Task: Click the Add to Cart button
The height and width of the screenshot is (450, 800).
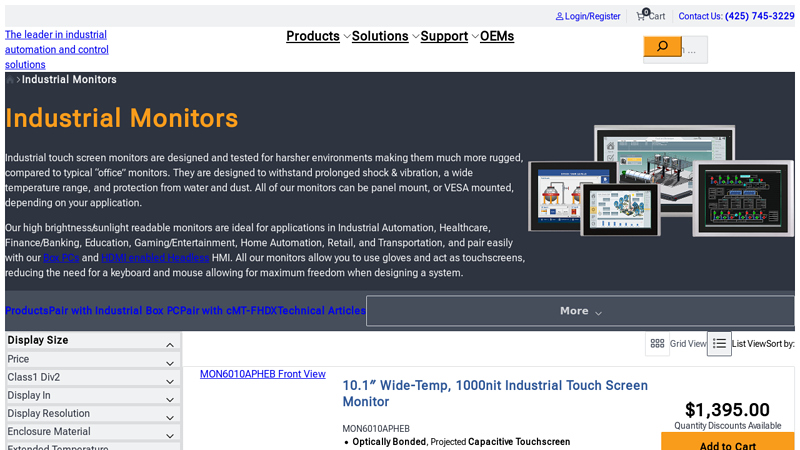Action: (728, 442)
